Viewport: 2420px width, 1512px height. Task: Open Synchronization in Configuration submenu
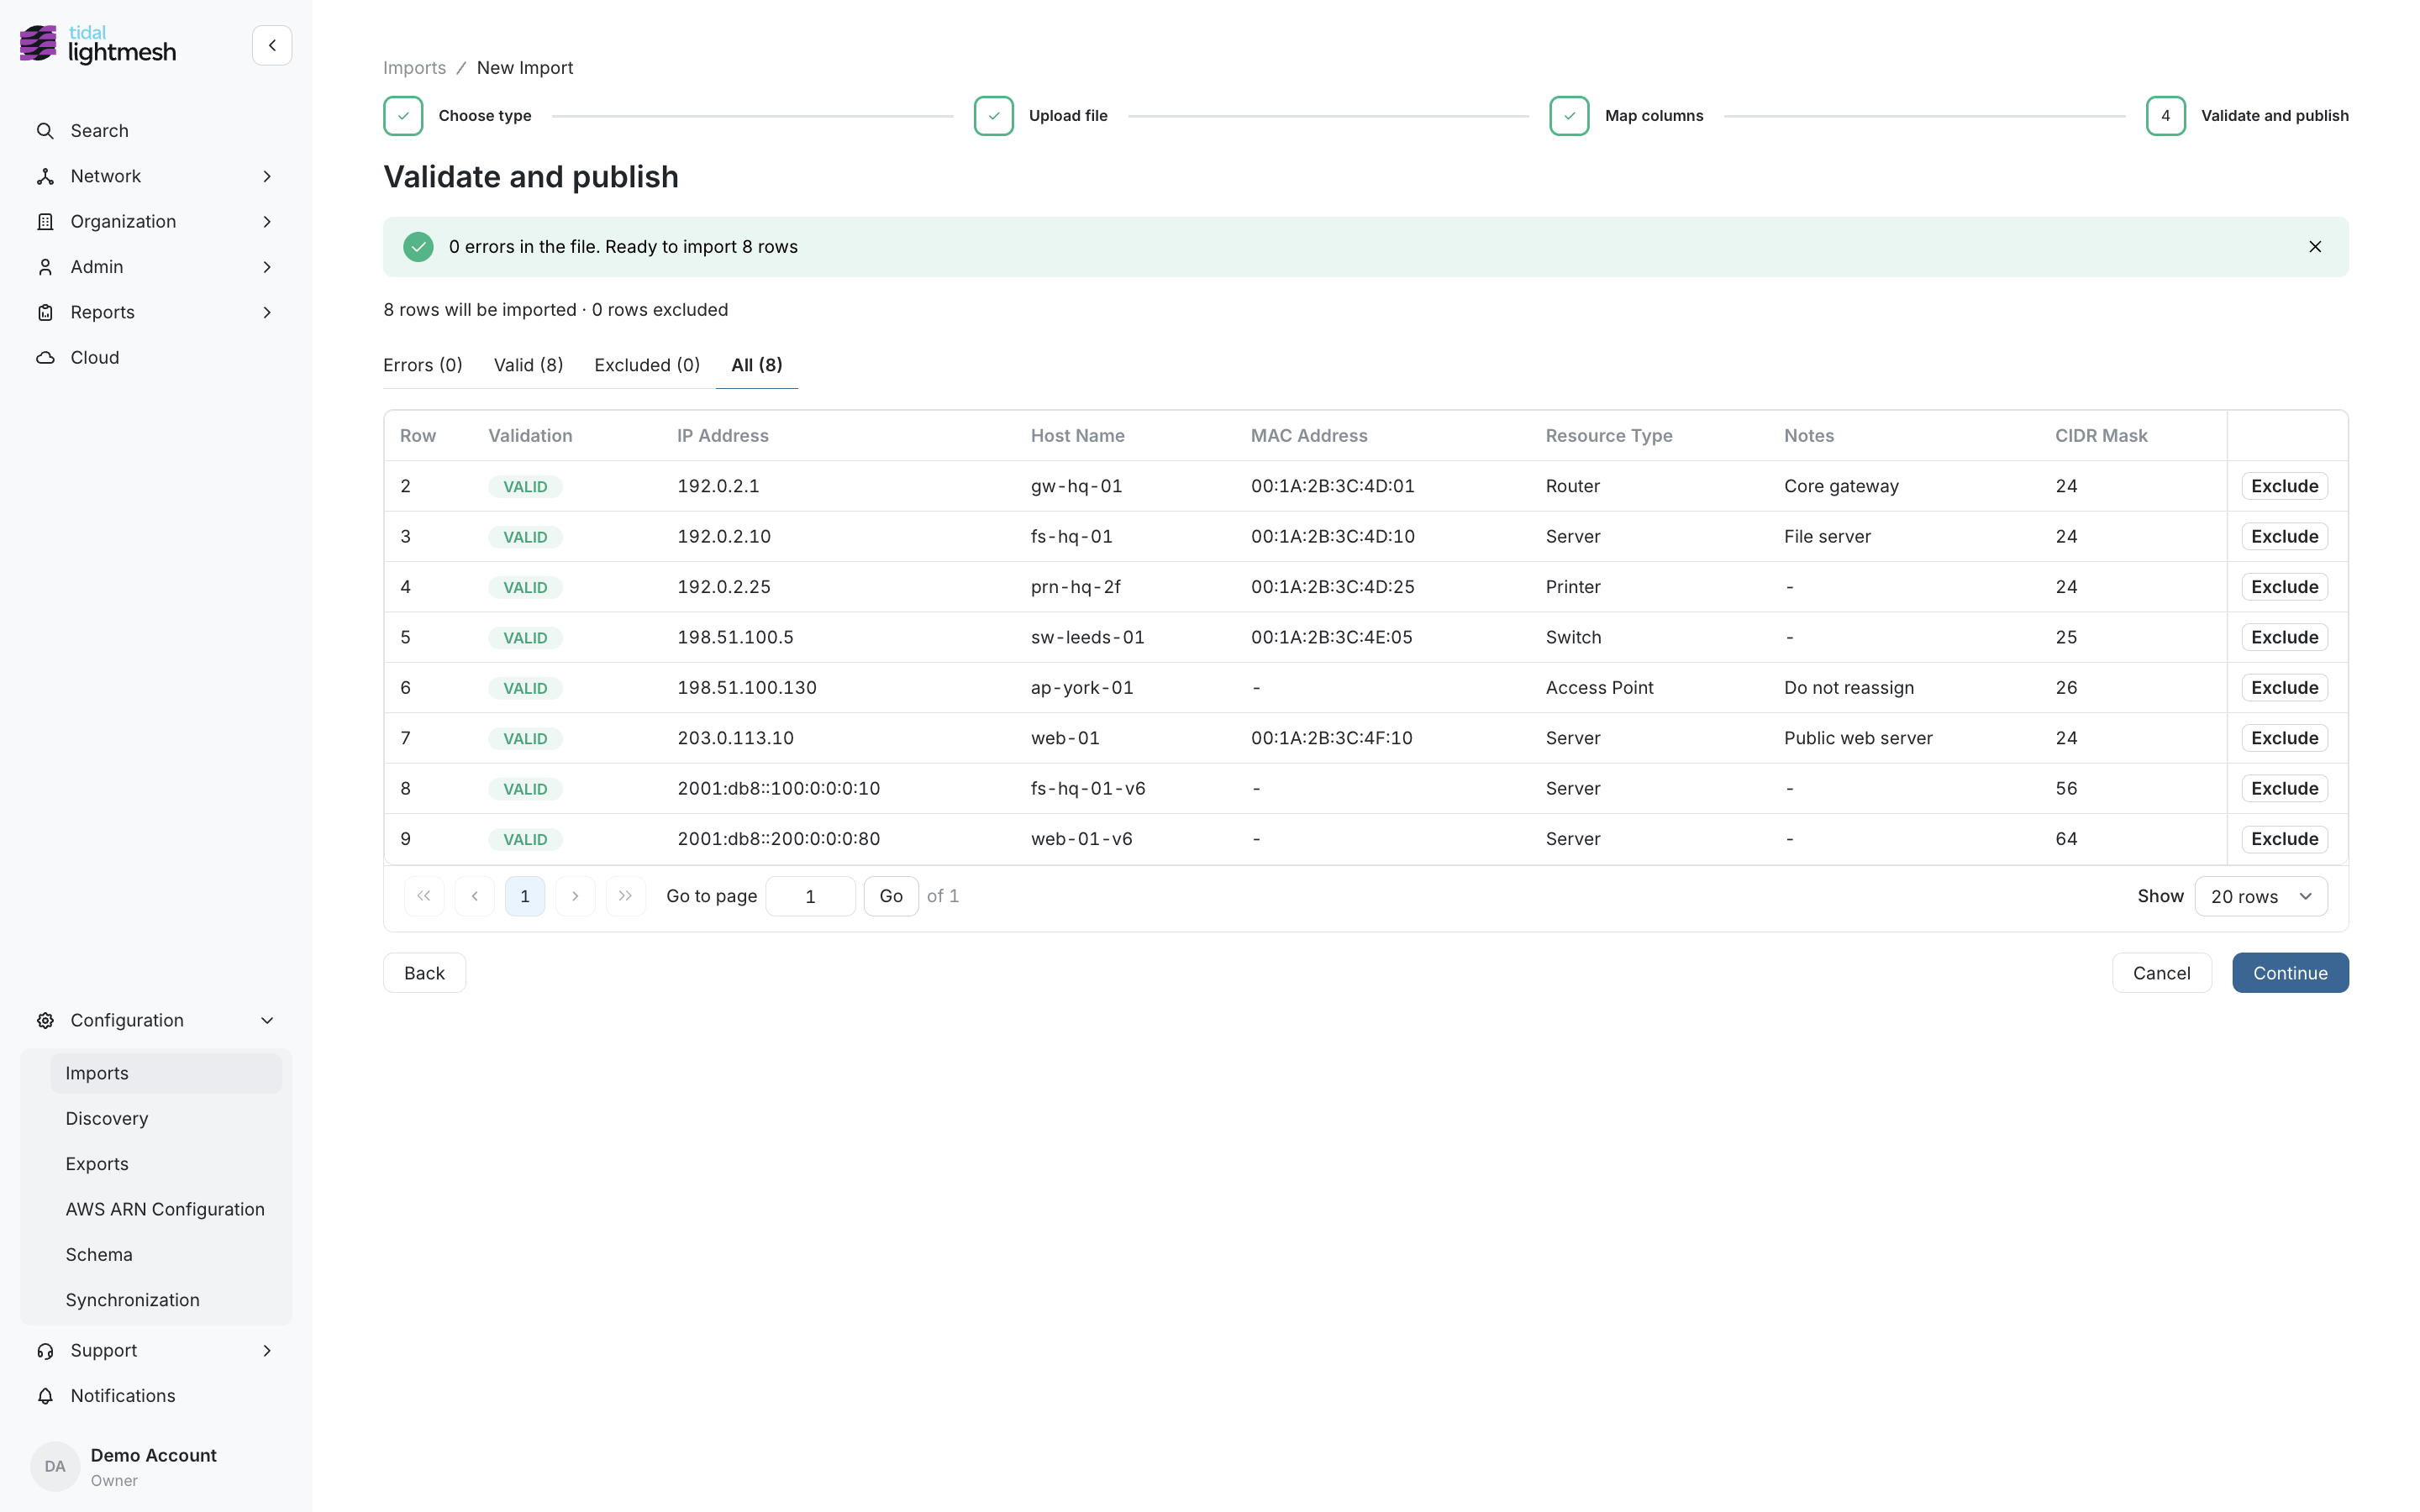(x=166, y=1300)
